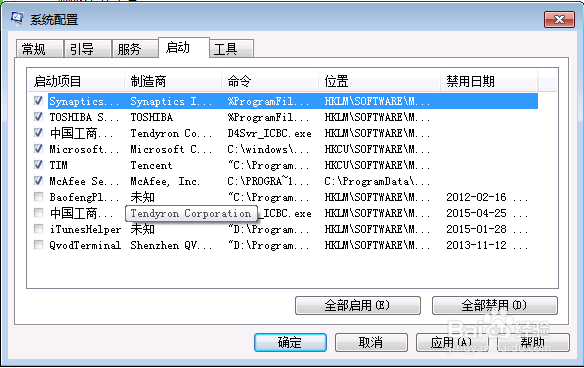Open help with the 帮助 button

pyautogui.click(x=533, y=342)
